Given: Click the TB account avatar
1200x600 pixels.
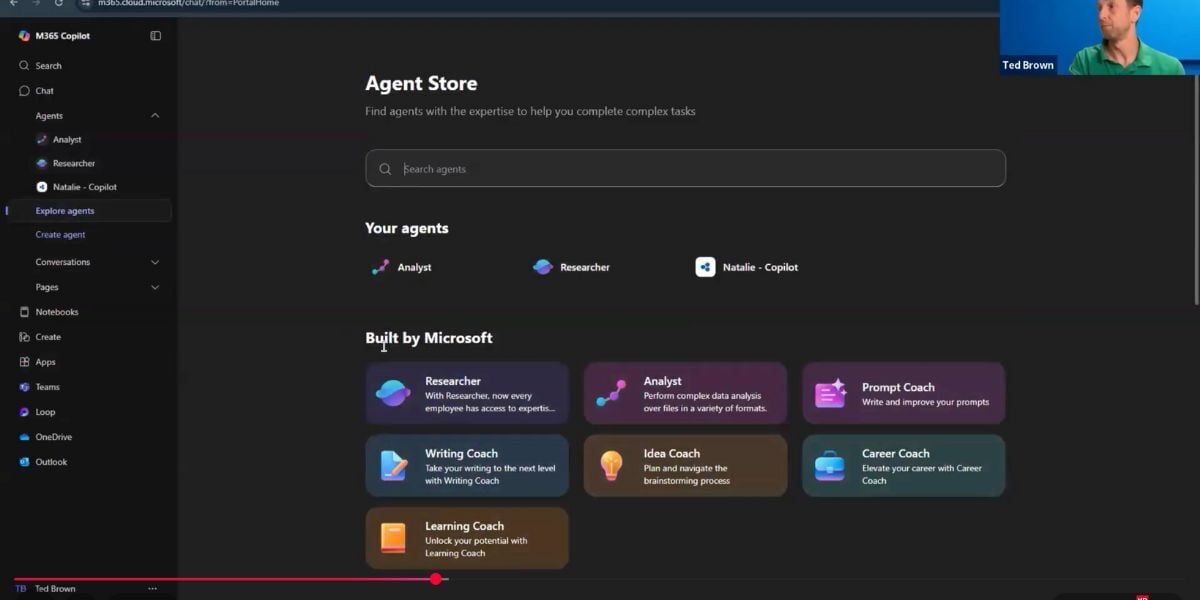Looking at the screenshot, I should (x=21, y=589).
